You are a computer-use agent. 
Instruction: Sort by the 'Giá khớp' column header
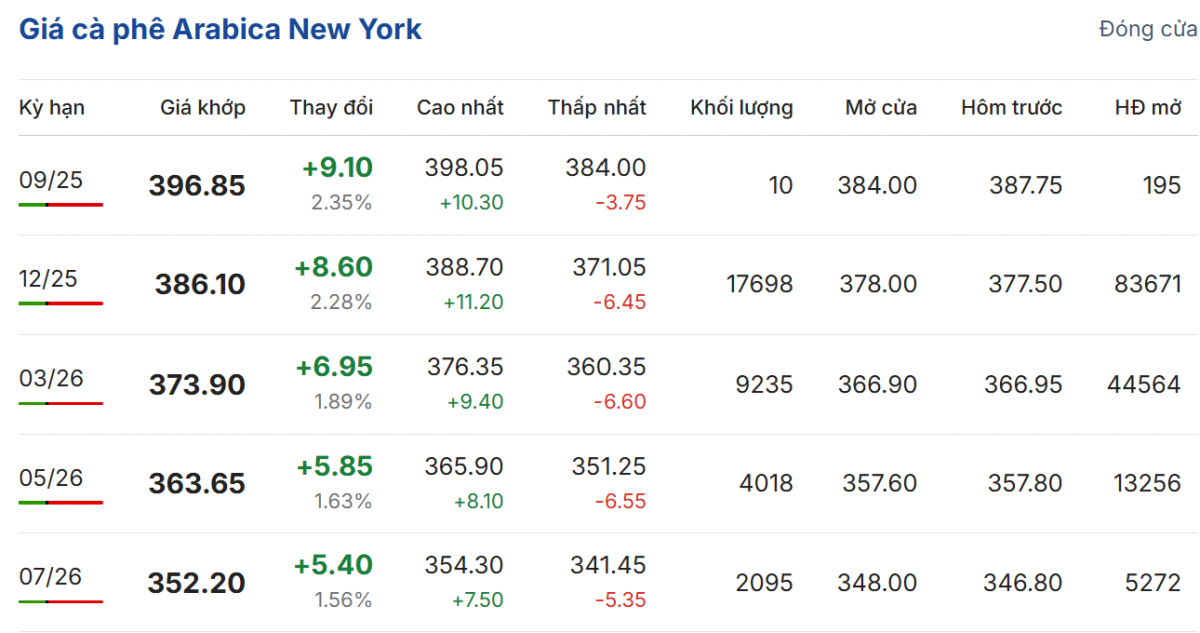point(203,108)
